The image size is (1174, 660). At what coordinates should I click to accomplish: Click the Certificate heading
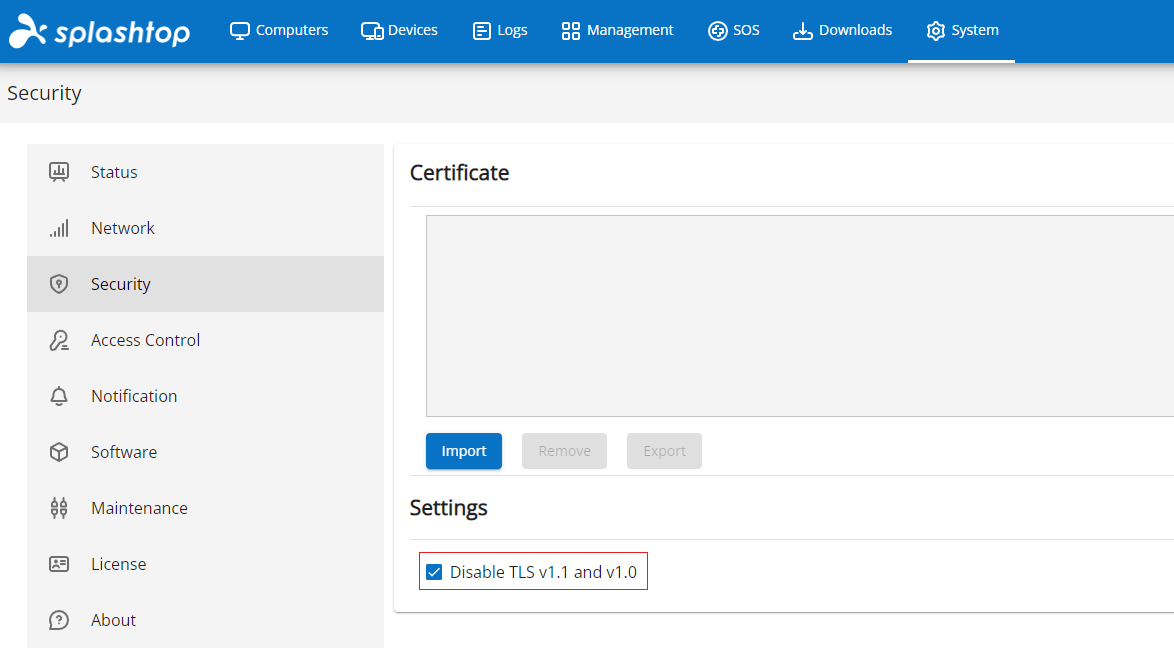pyautogui.click(x=460, y=173)
